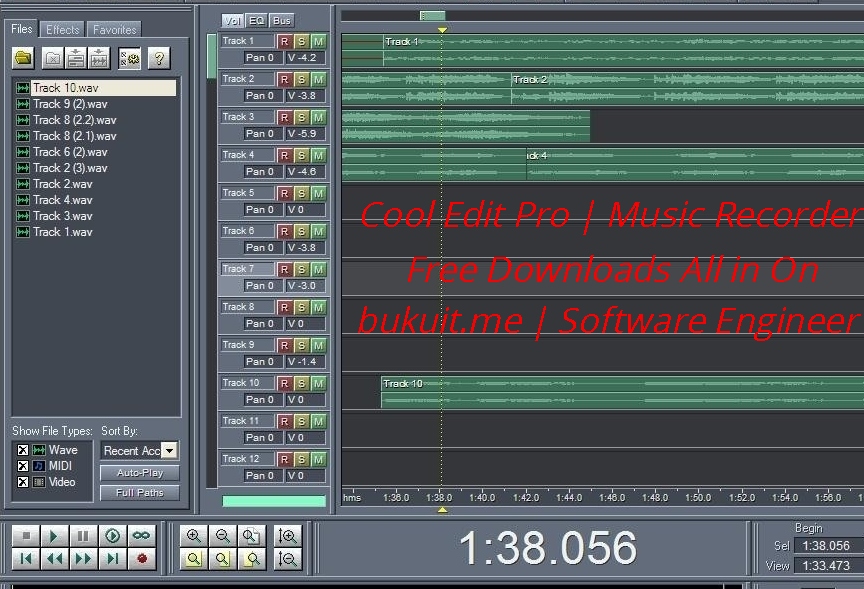Viewport: 864px width, 589px height.
Task: Click the Full Paths button
Action: tap(140, 493)
